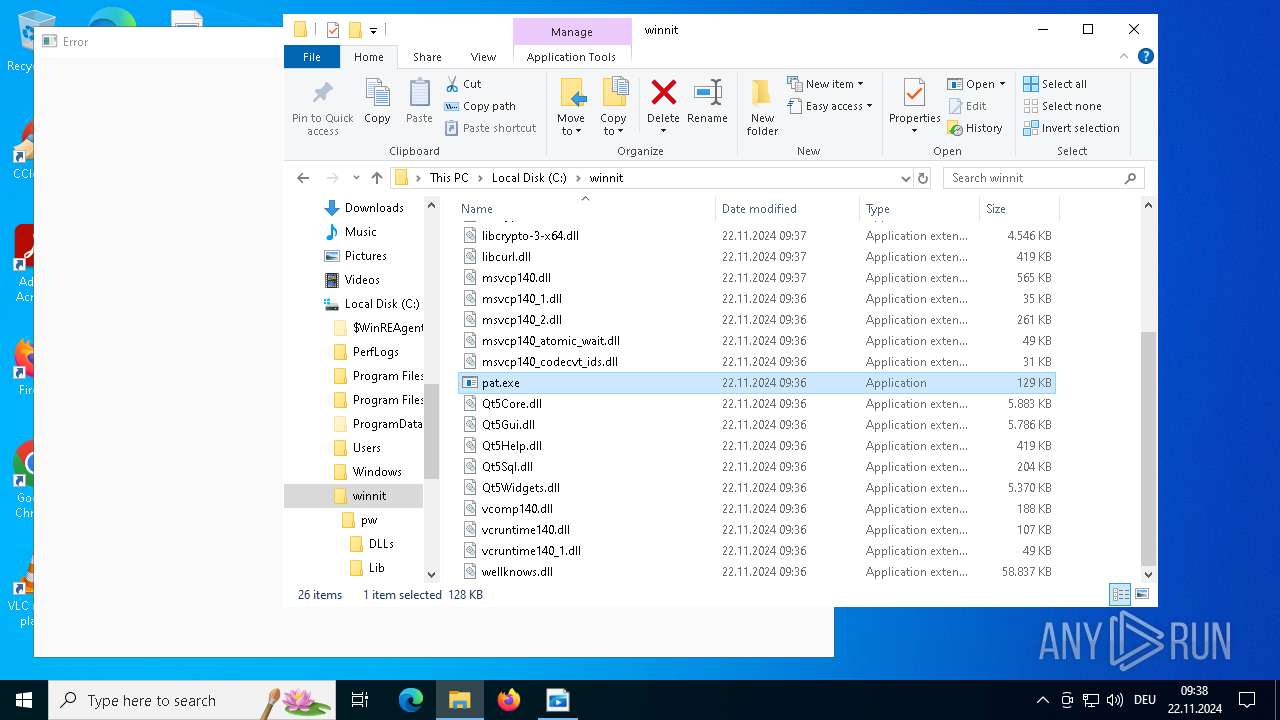The image size is (1280, 720).
Task: Click Select all
Action: pos(1055,84)
